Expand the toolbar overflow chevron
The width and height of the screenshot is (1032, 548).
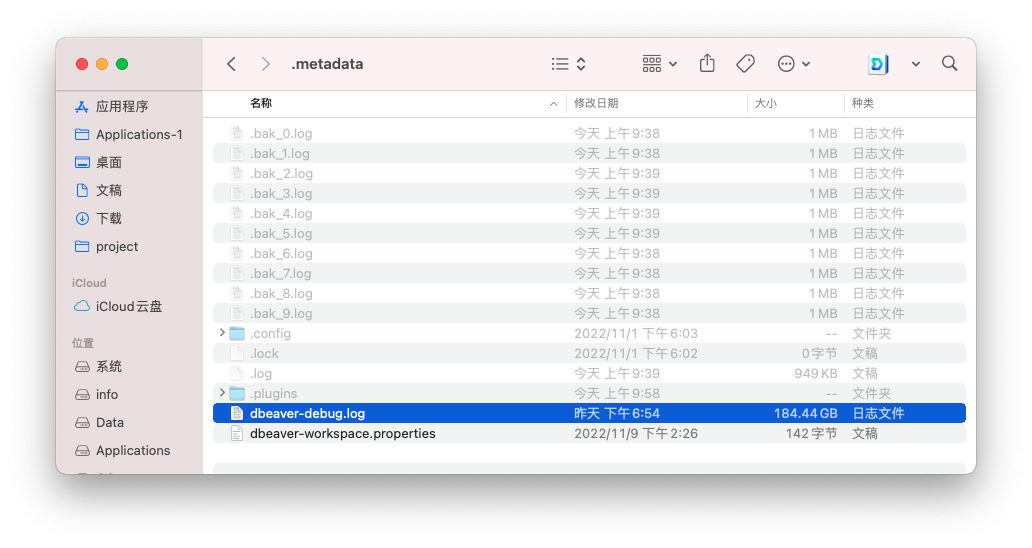click(916, 64)
